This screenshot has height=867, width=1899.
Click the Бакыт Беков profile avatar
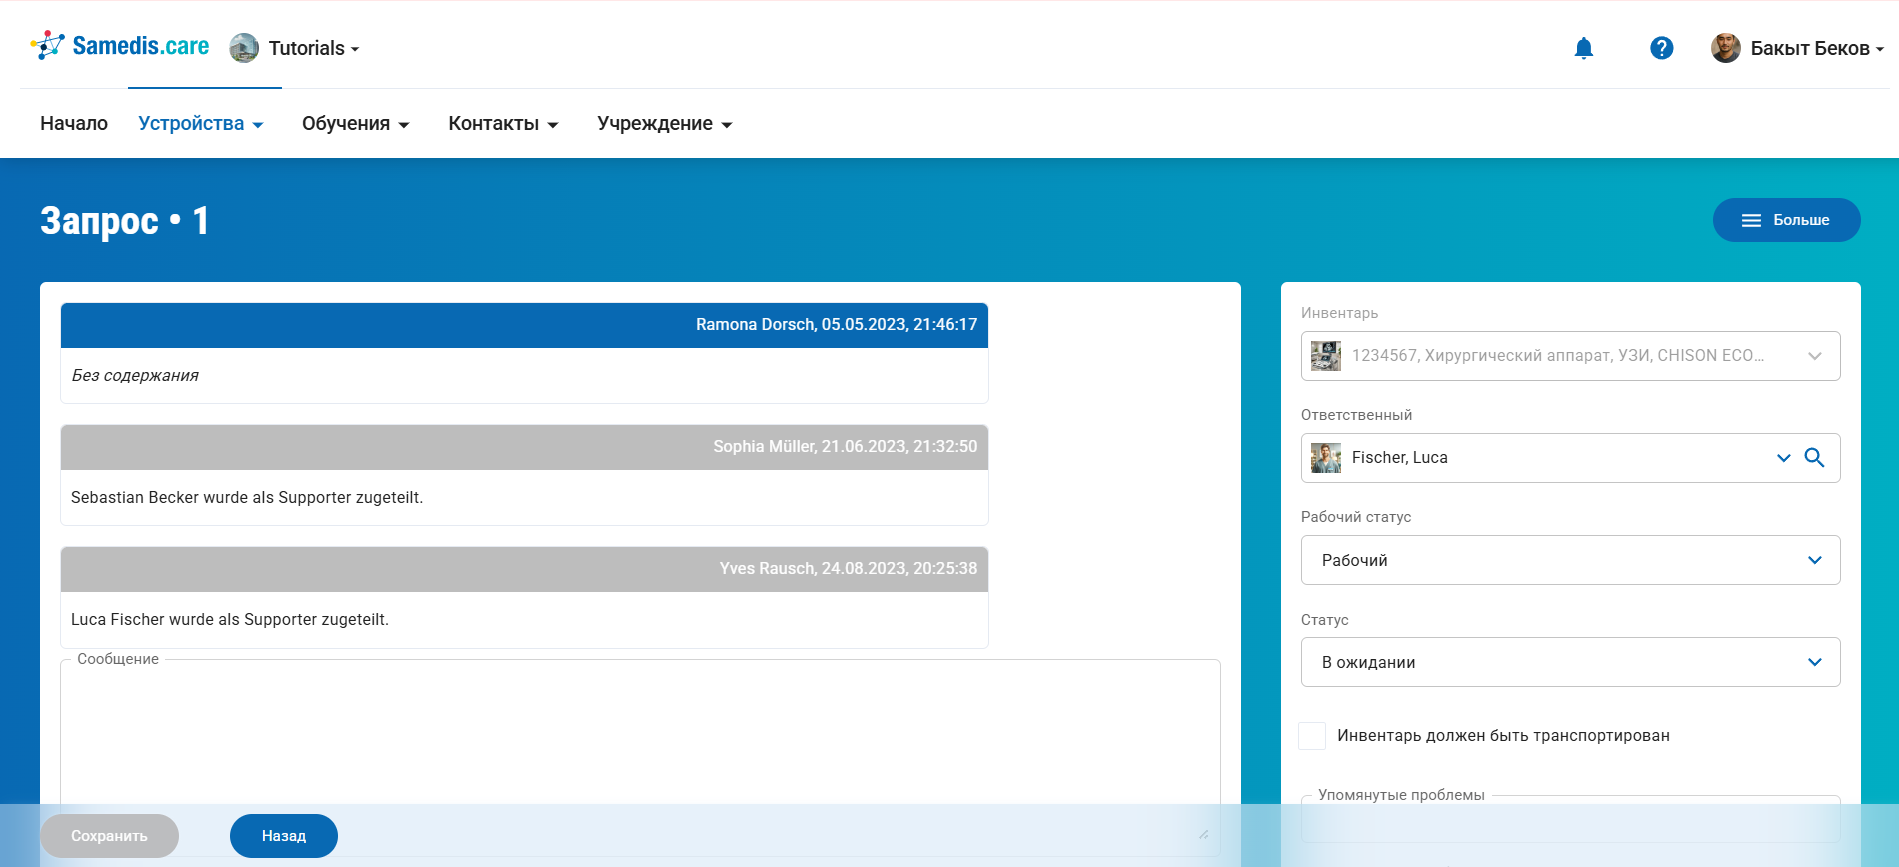(1725, 48)
